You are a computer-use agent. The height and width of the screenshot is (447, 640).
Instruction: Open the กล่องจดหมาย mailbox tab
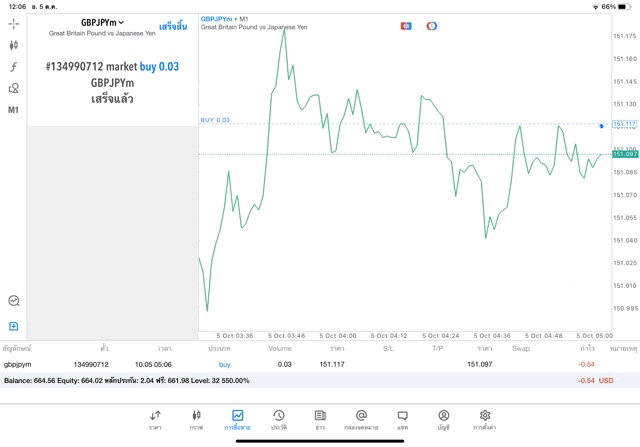pyautogui.click(x=361, y=420)
